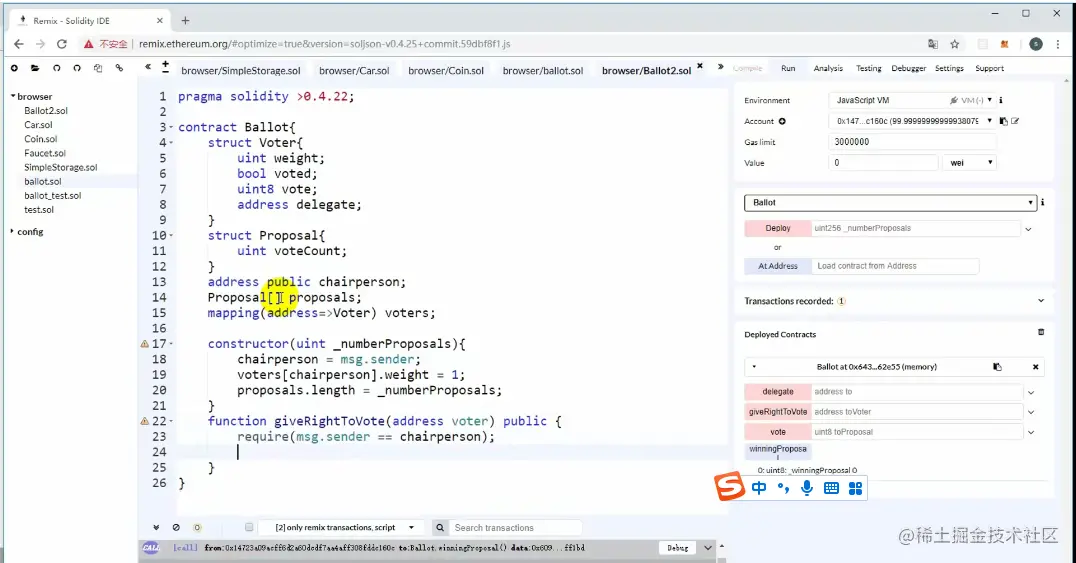Expand the delegate function parameters chevron
The image size is (1076, 563).
point(1031,392)
